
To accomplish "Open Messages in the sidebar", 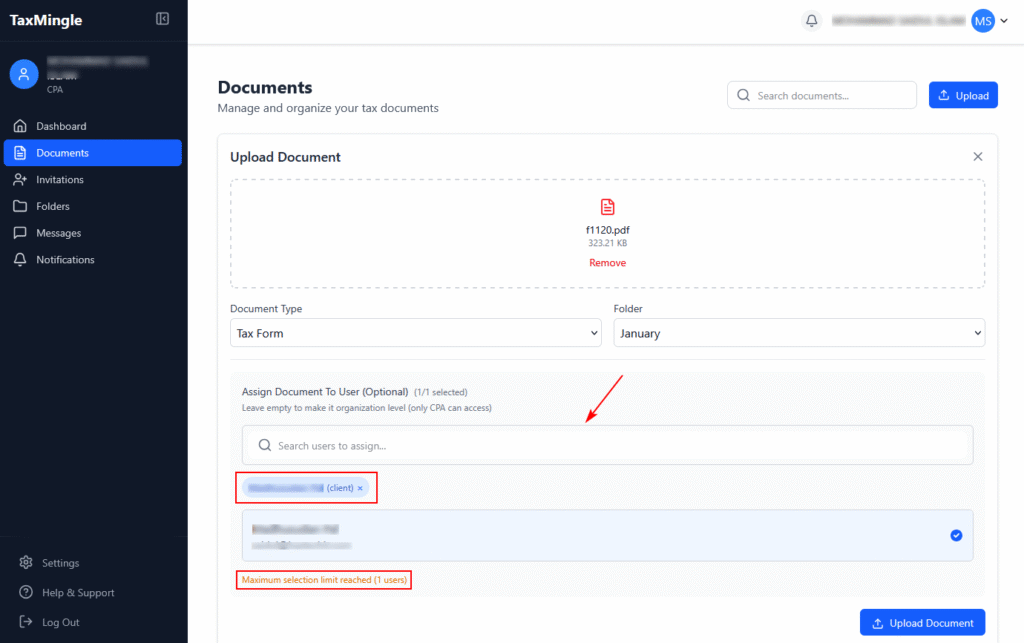I will pyautogui.click(x=59, y=233).
